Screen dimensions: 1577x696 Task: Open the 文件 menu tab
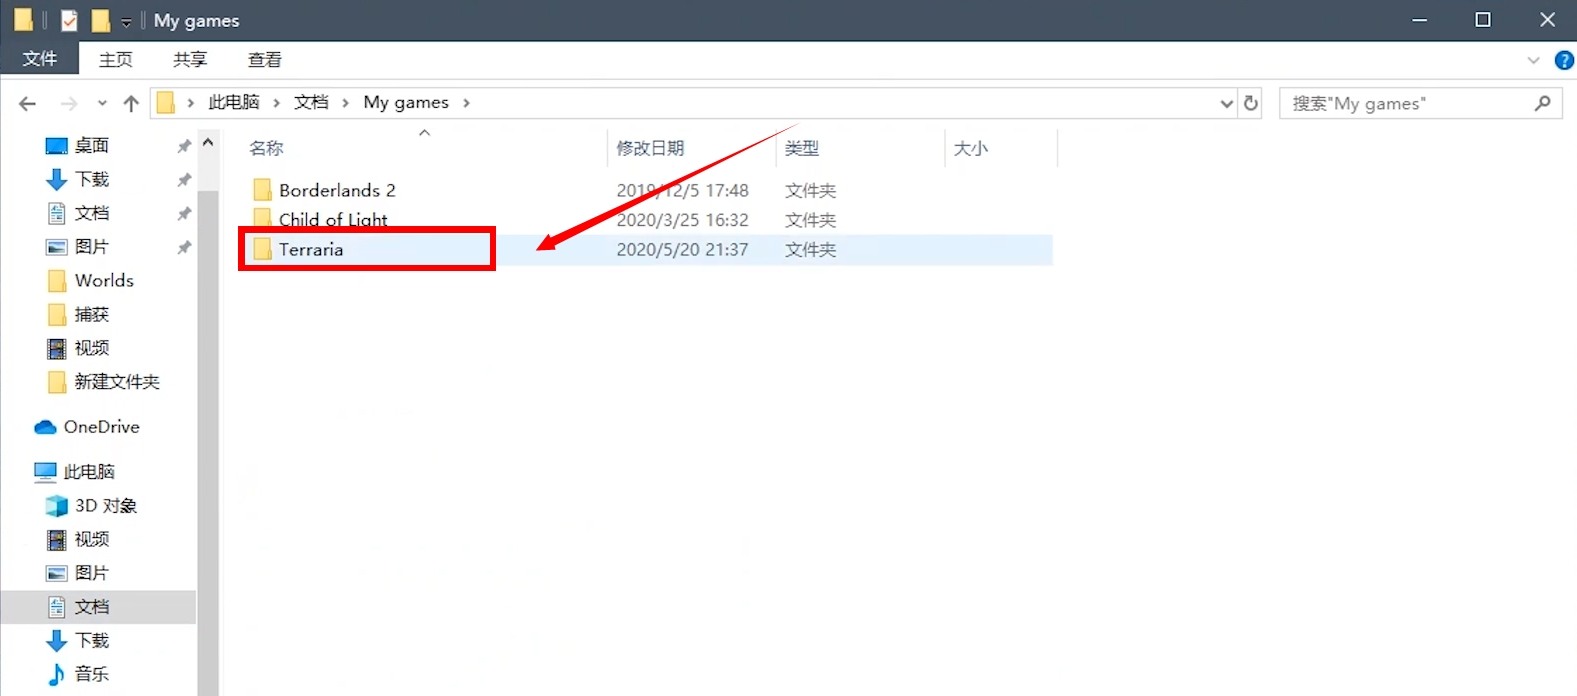pos(40,60)
